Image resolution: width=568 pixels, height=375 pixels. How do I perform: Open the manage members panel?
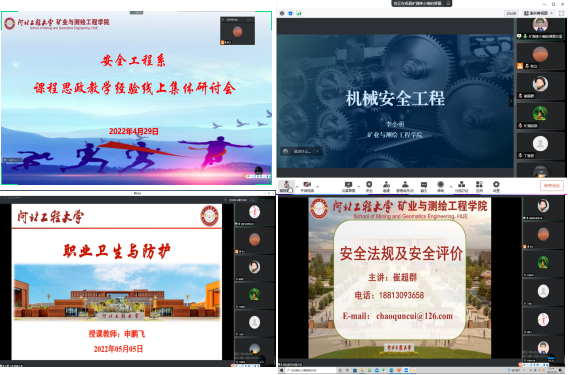[x=405, y=186]
